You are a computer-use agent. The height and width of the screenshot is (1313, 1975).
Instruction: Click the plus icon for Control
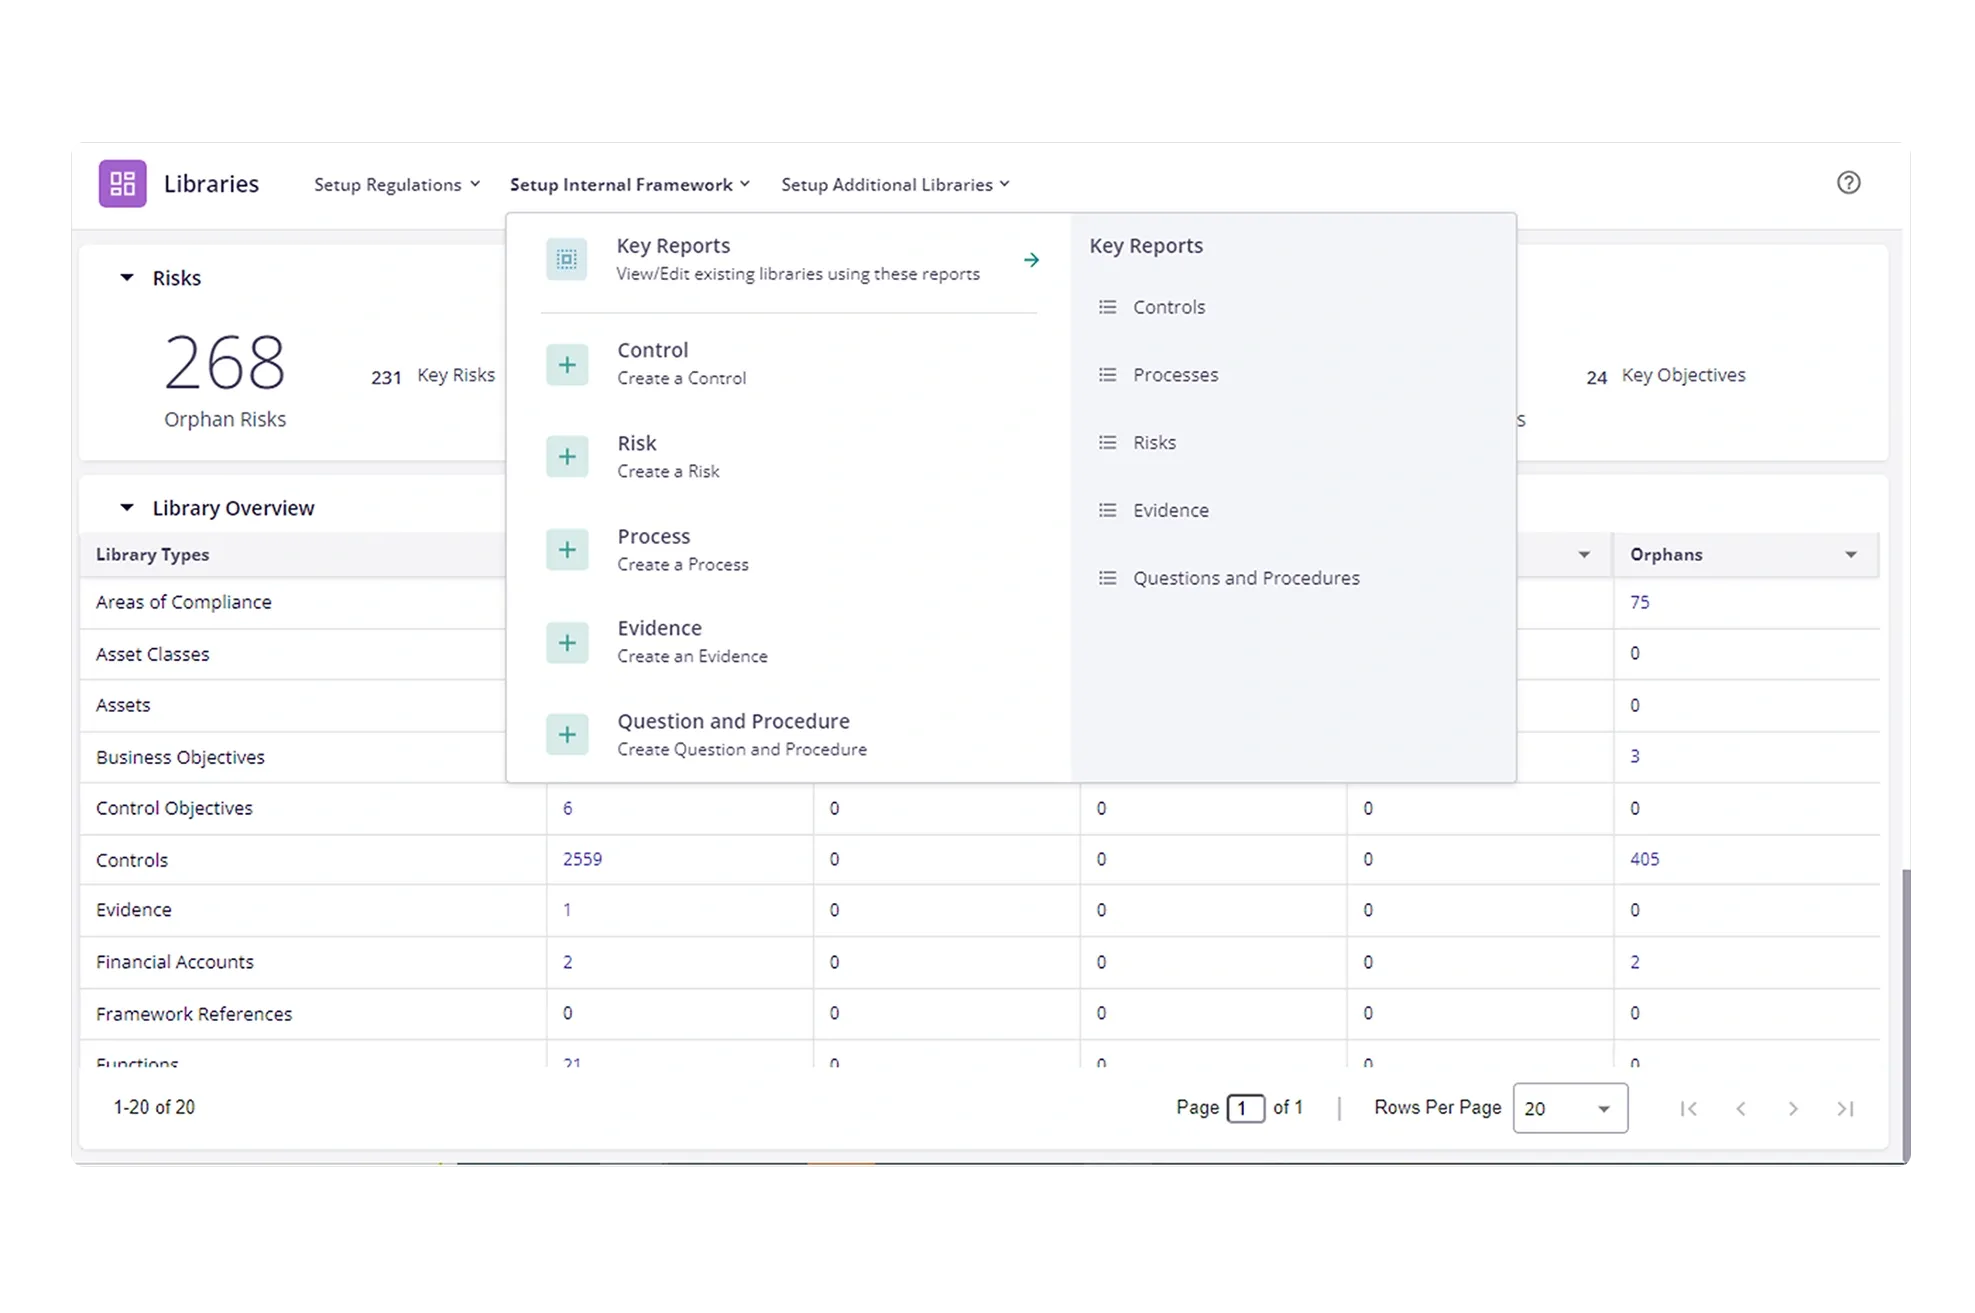point(567,365)
